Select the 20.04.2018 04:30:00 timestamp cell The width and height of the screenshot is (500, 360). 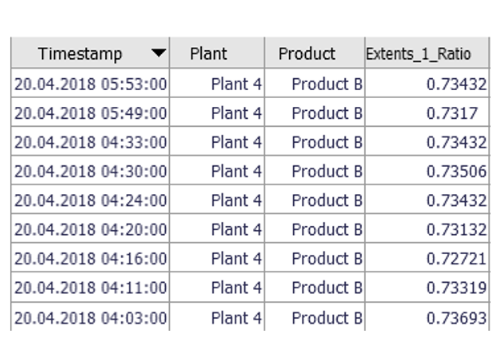[90, 171]
